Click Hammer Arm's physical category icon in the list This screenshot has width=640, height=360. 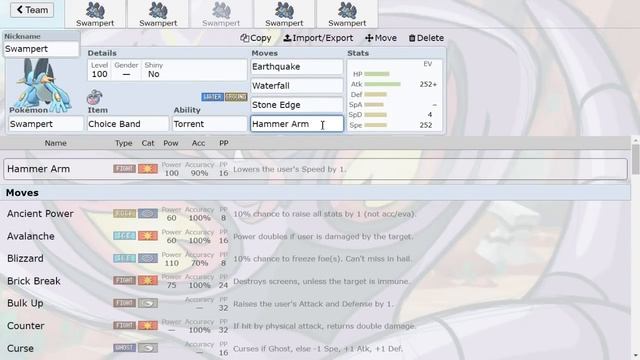click(148, 169)
